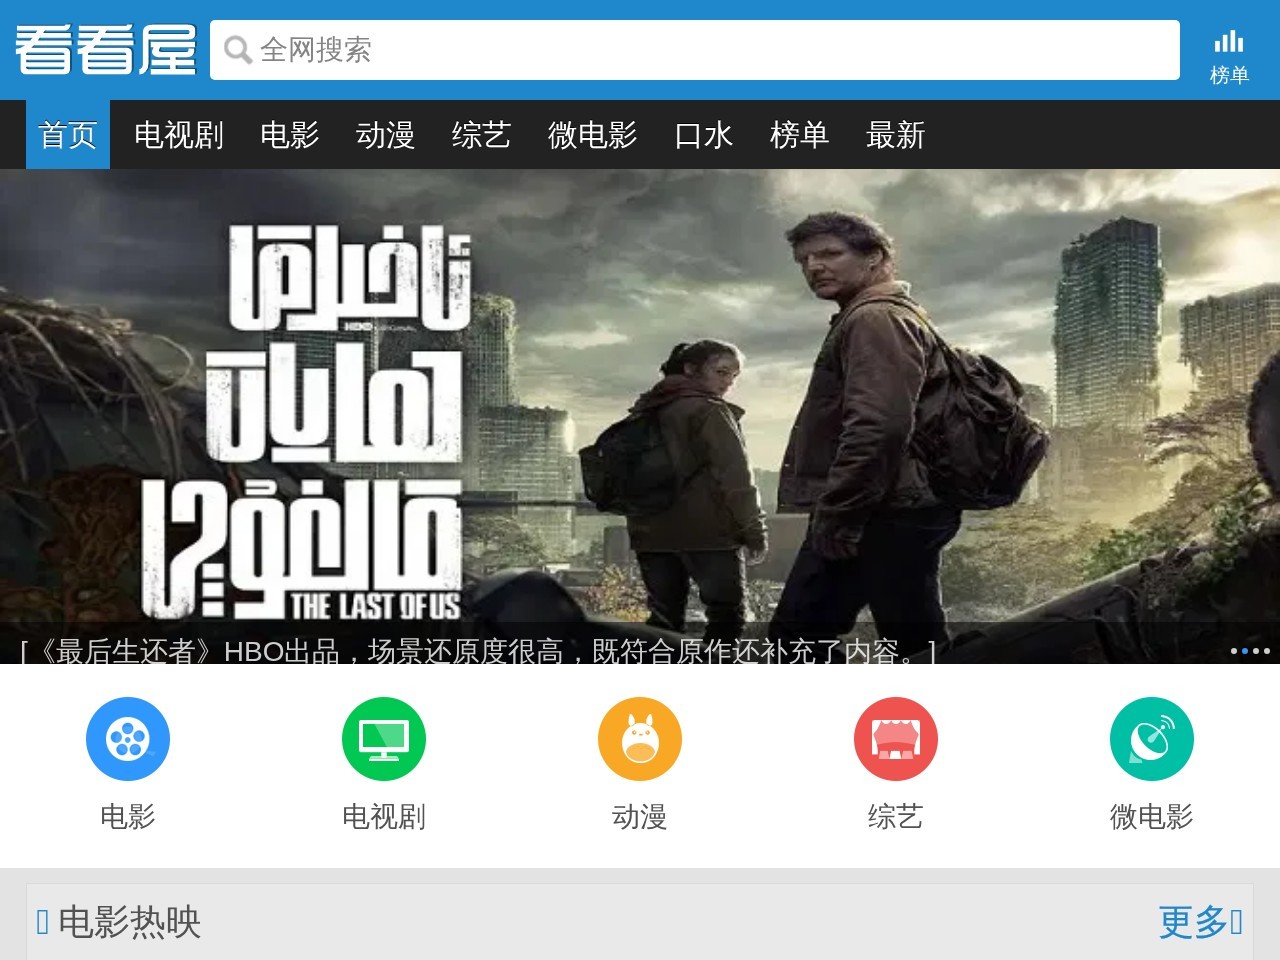This screenshot has width=1280, height=960.
Task: Click 更多 link in 电影热映 section
Action: point(1198,922)
